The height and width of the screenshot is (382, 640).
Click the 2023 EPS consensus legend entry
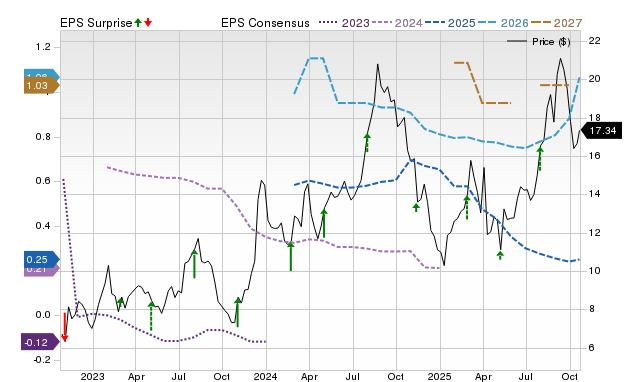344,23
